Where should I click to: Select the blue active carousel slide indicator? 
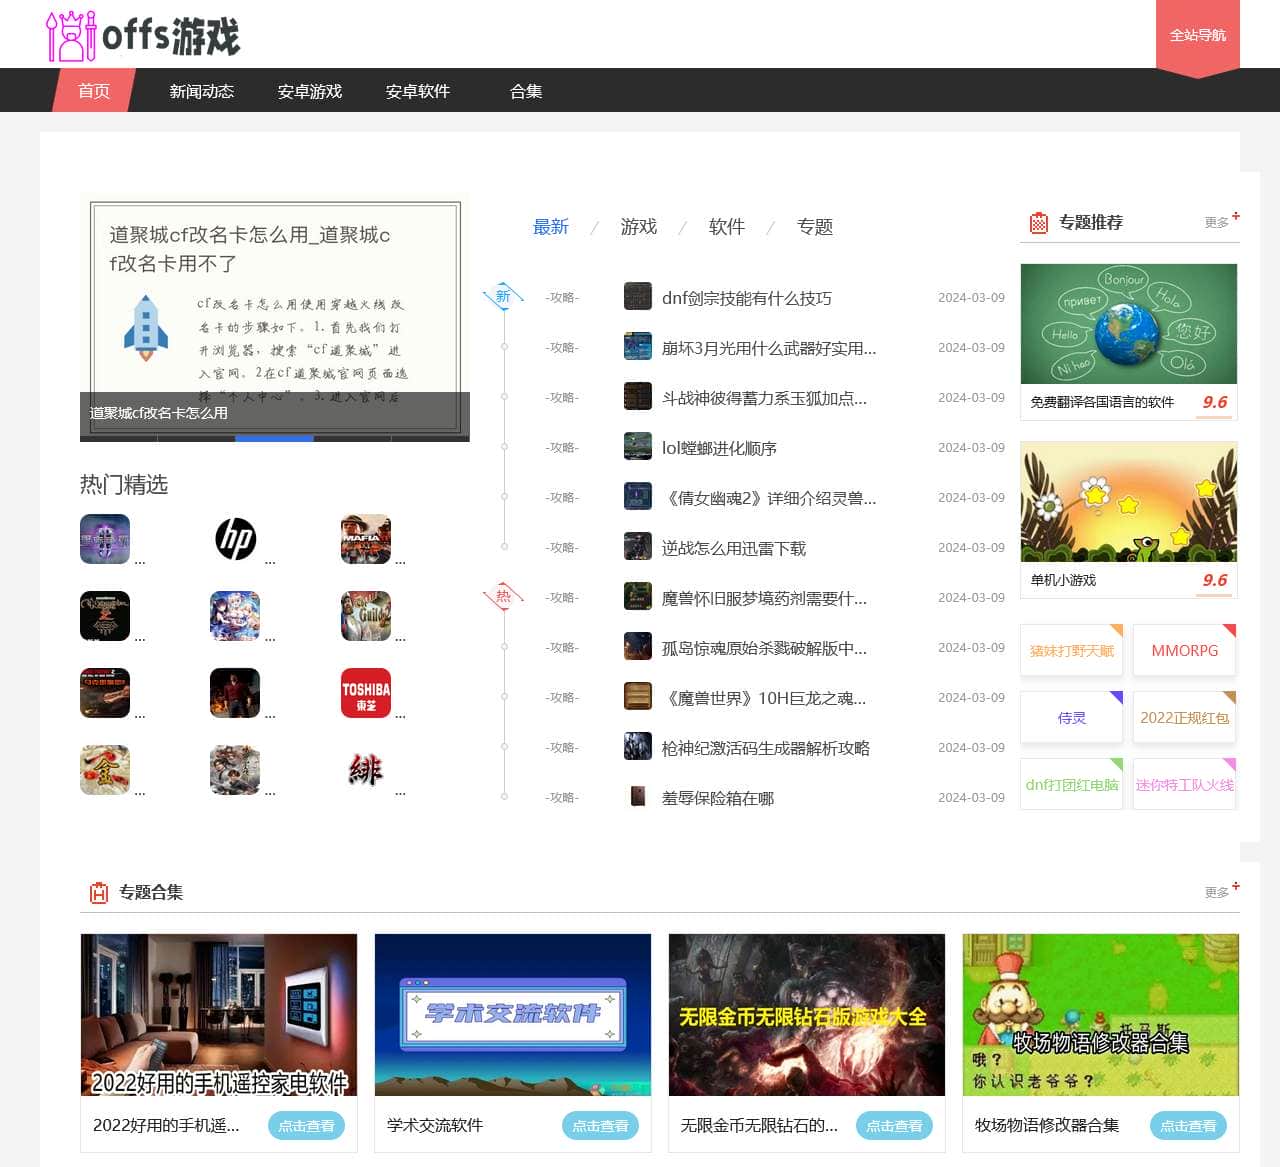(274, 438)
